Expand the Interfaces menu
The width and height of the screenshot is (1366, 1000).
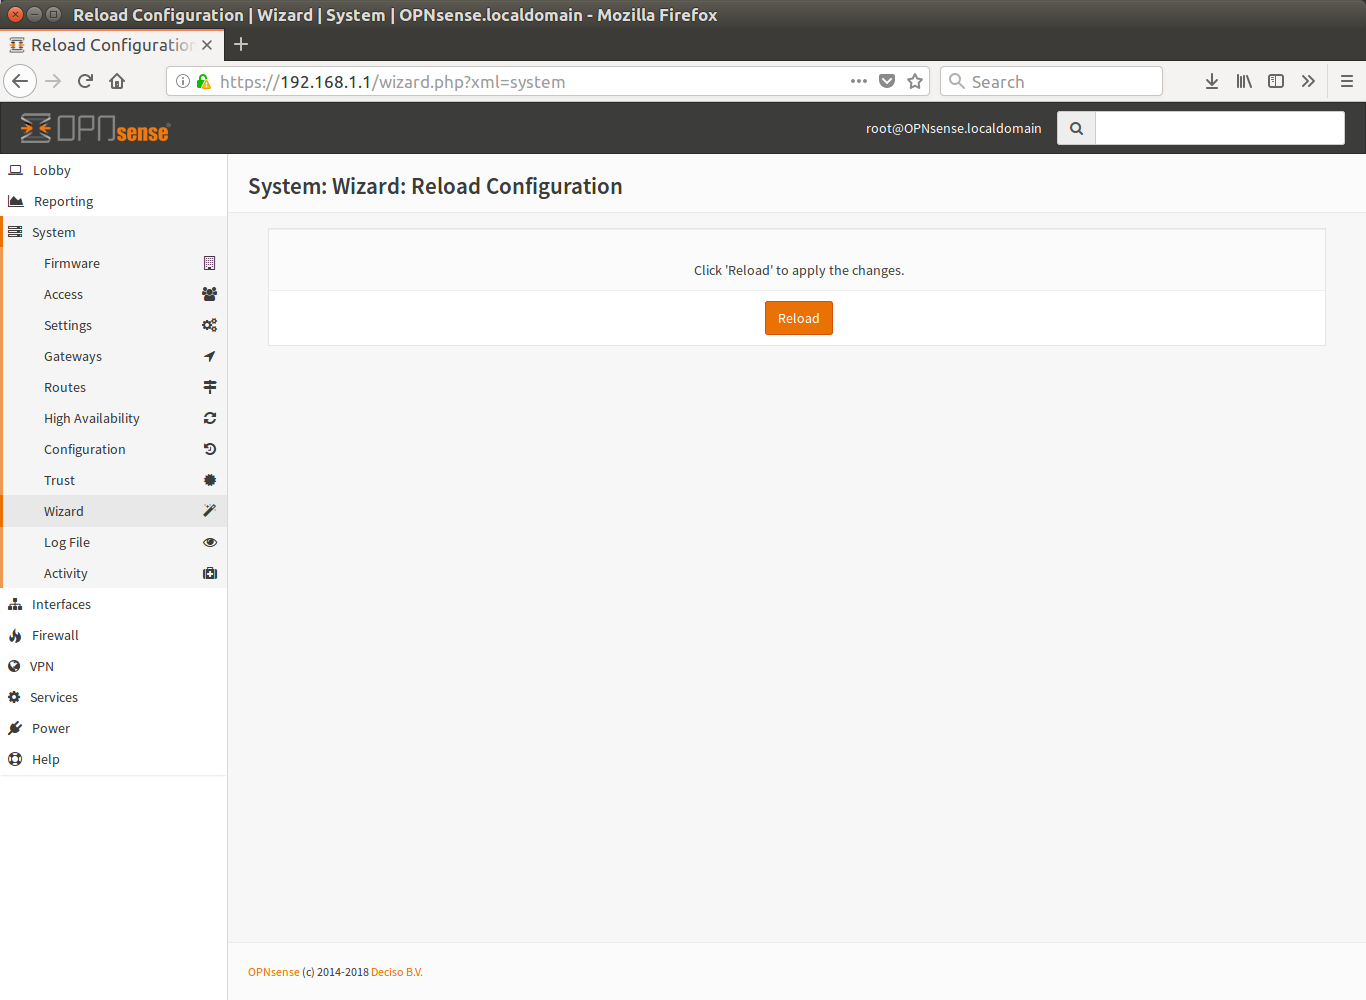pos(114,604)
